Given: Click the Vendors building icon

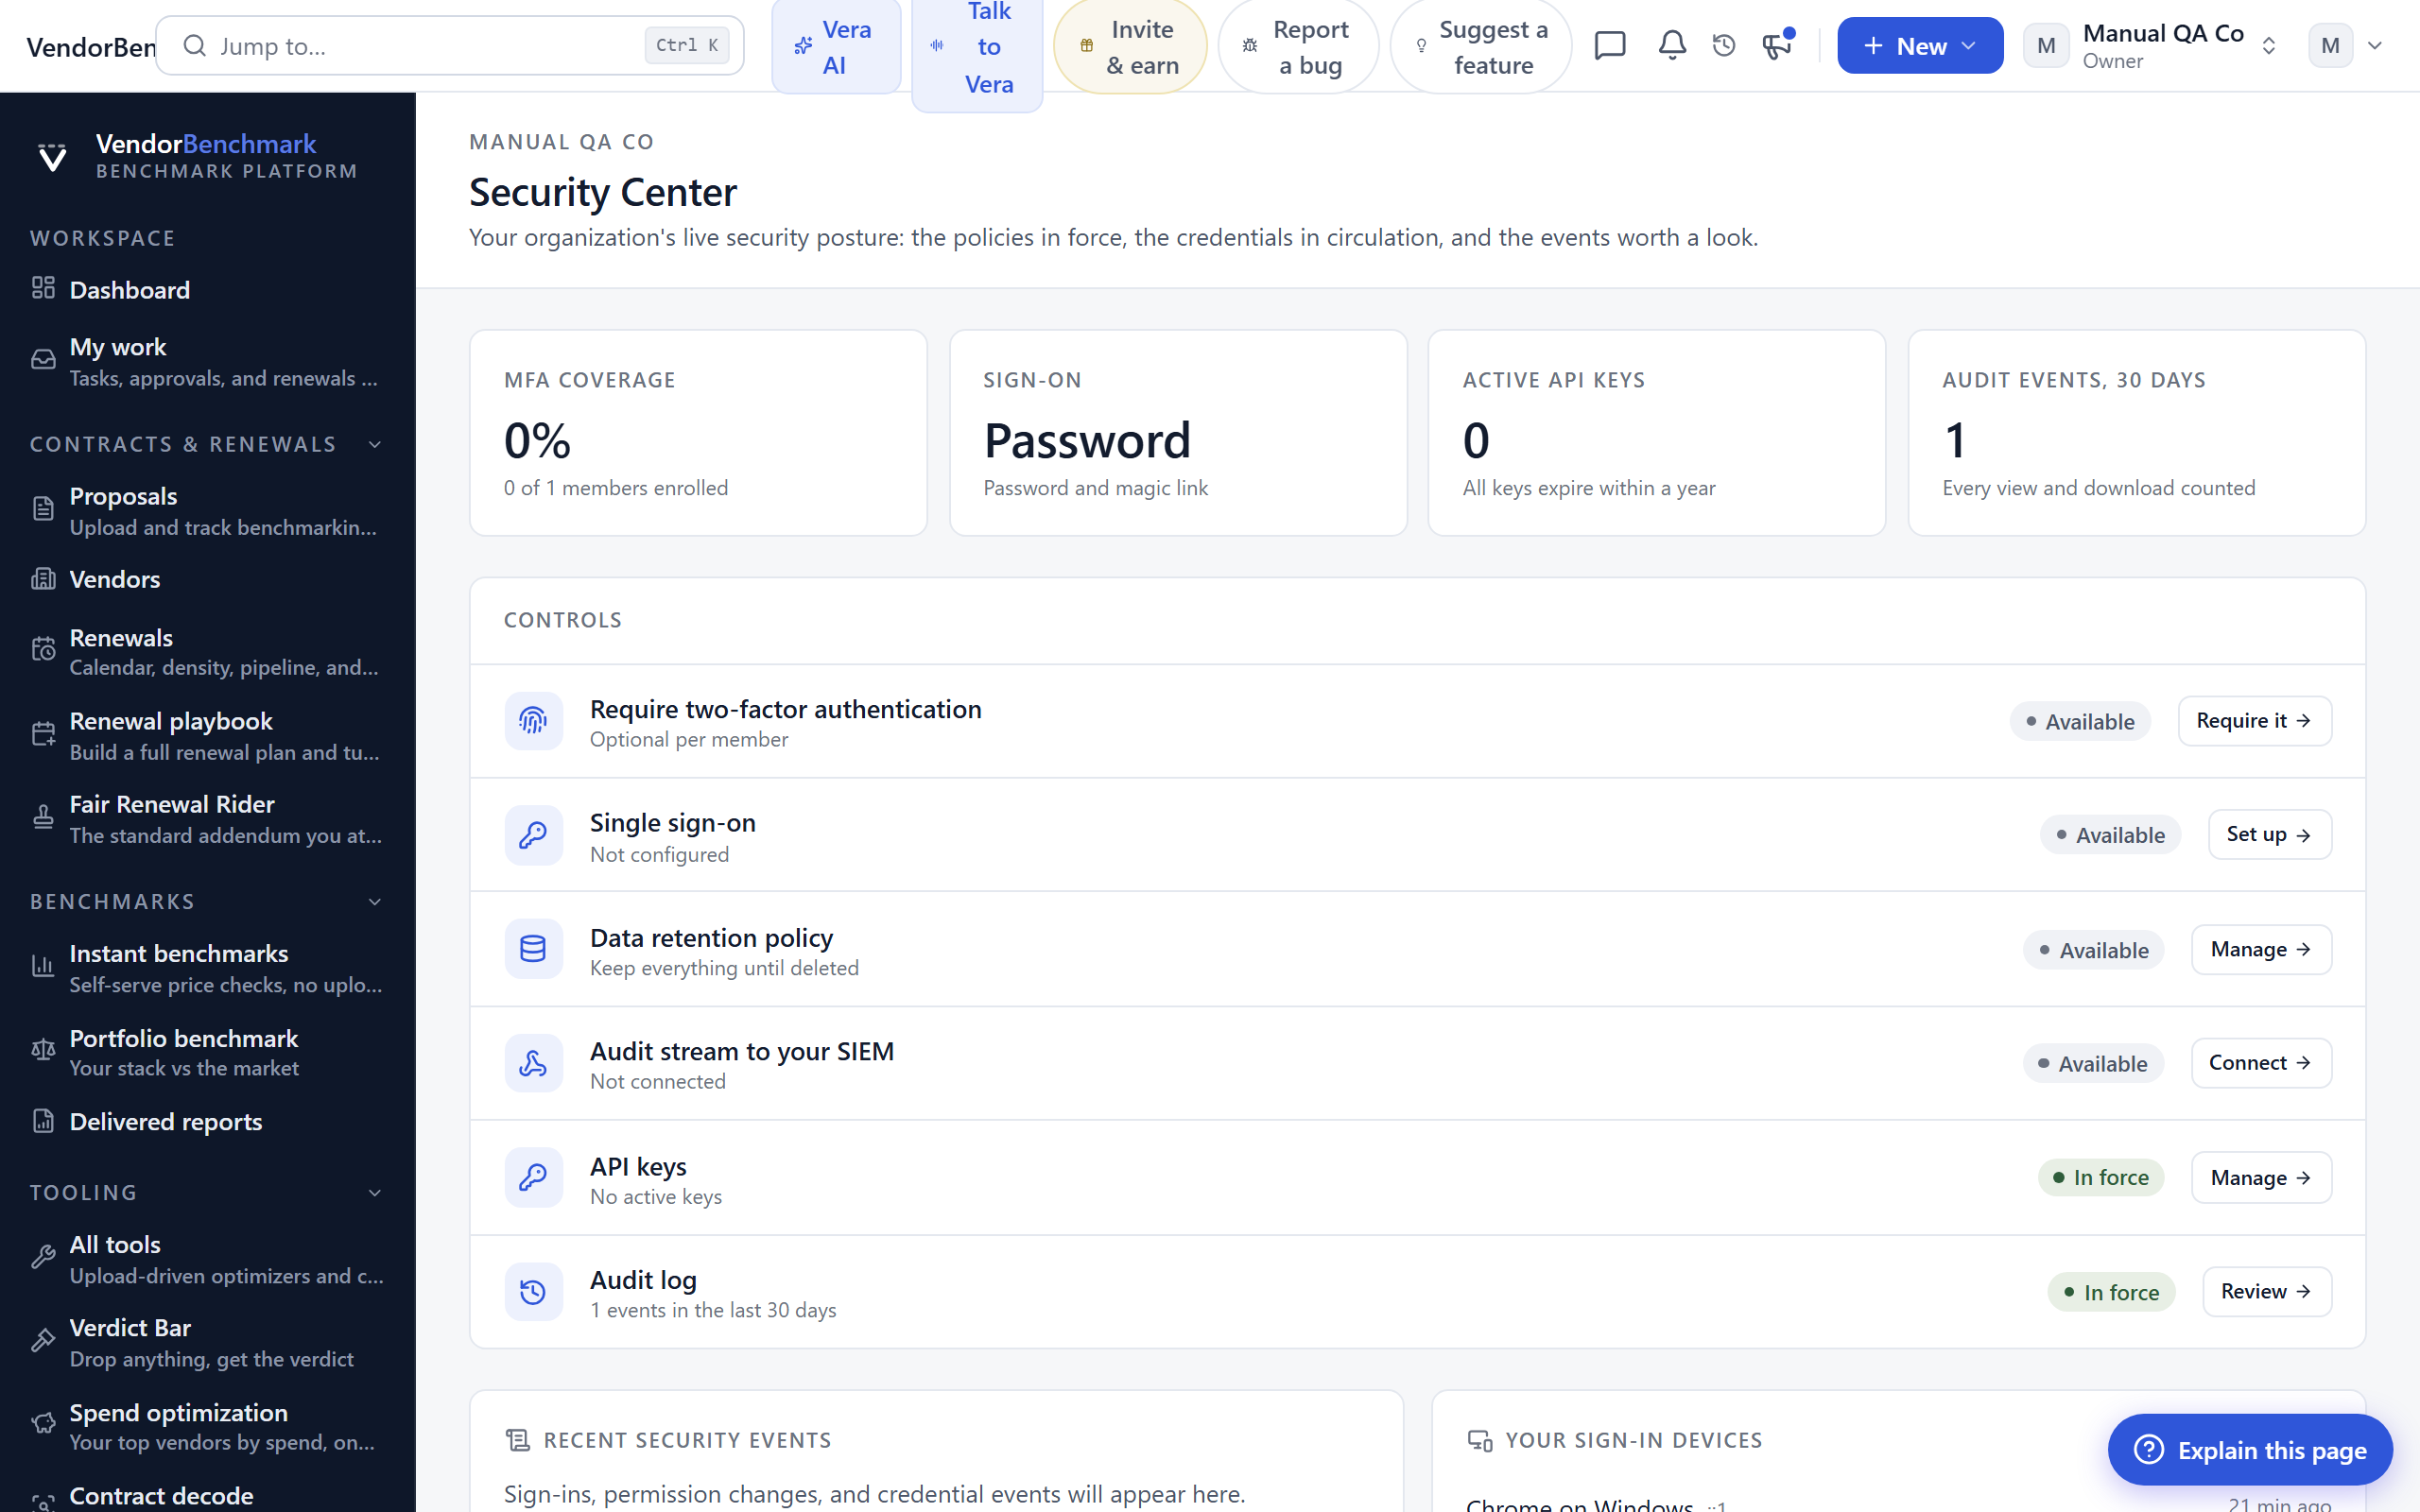Looking at the screenshot, I should click(x=43, y=579).
